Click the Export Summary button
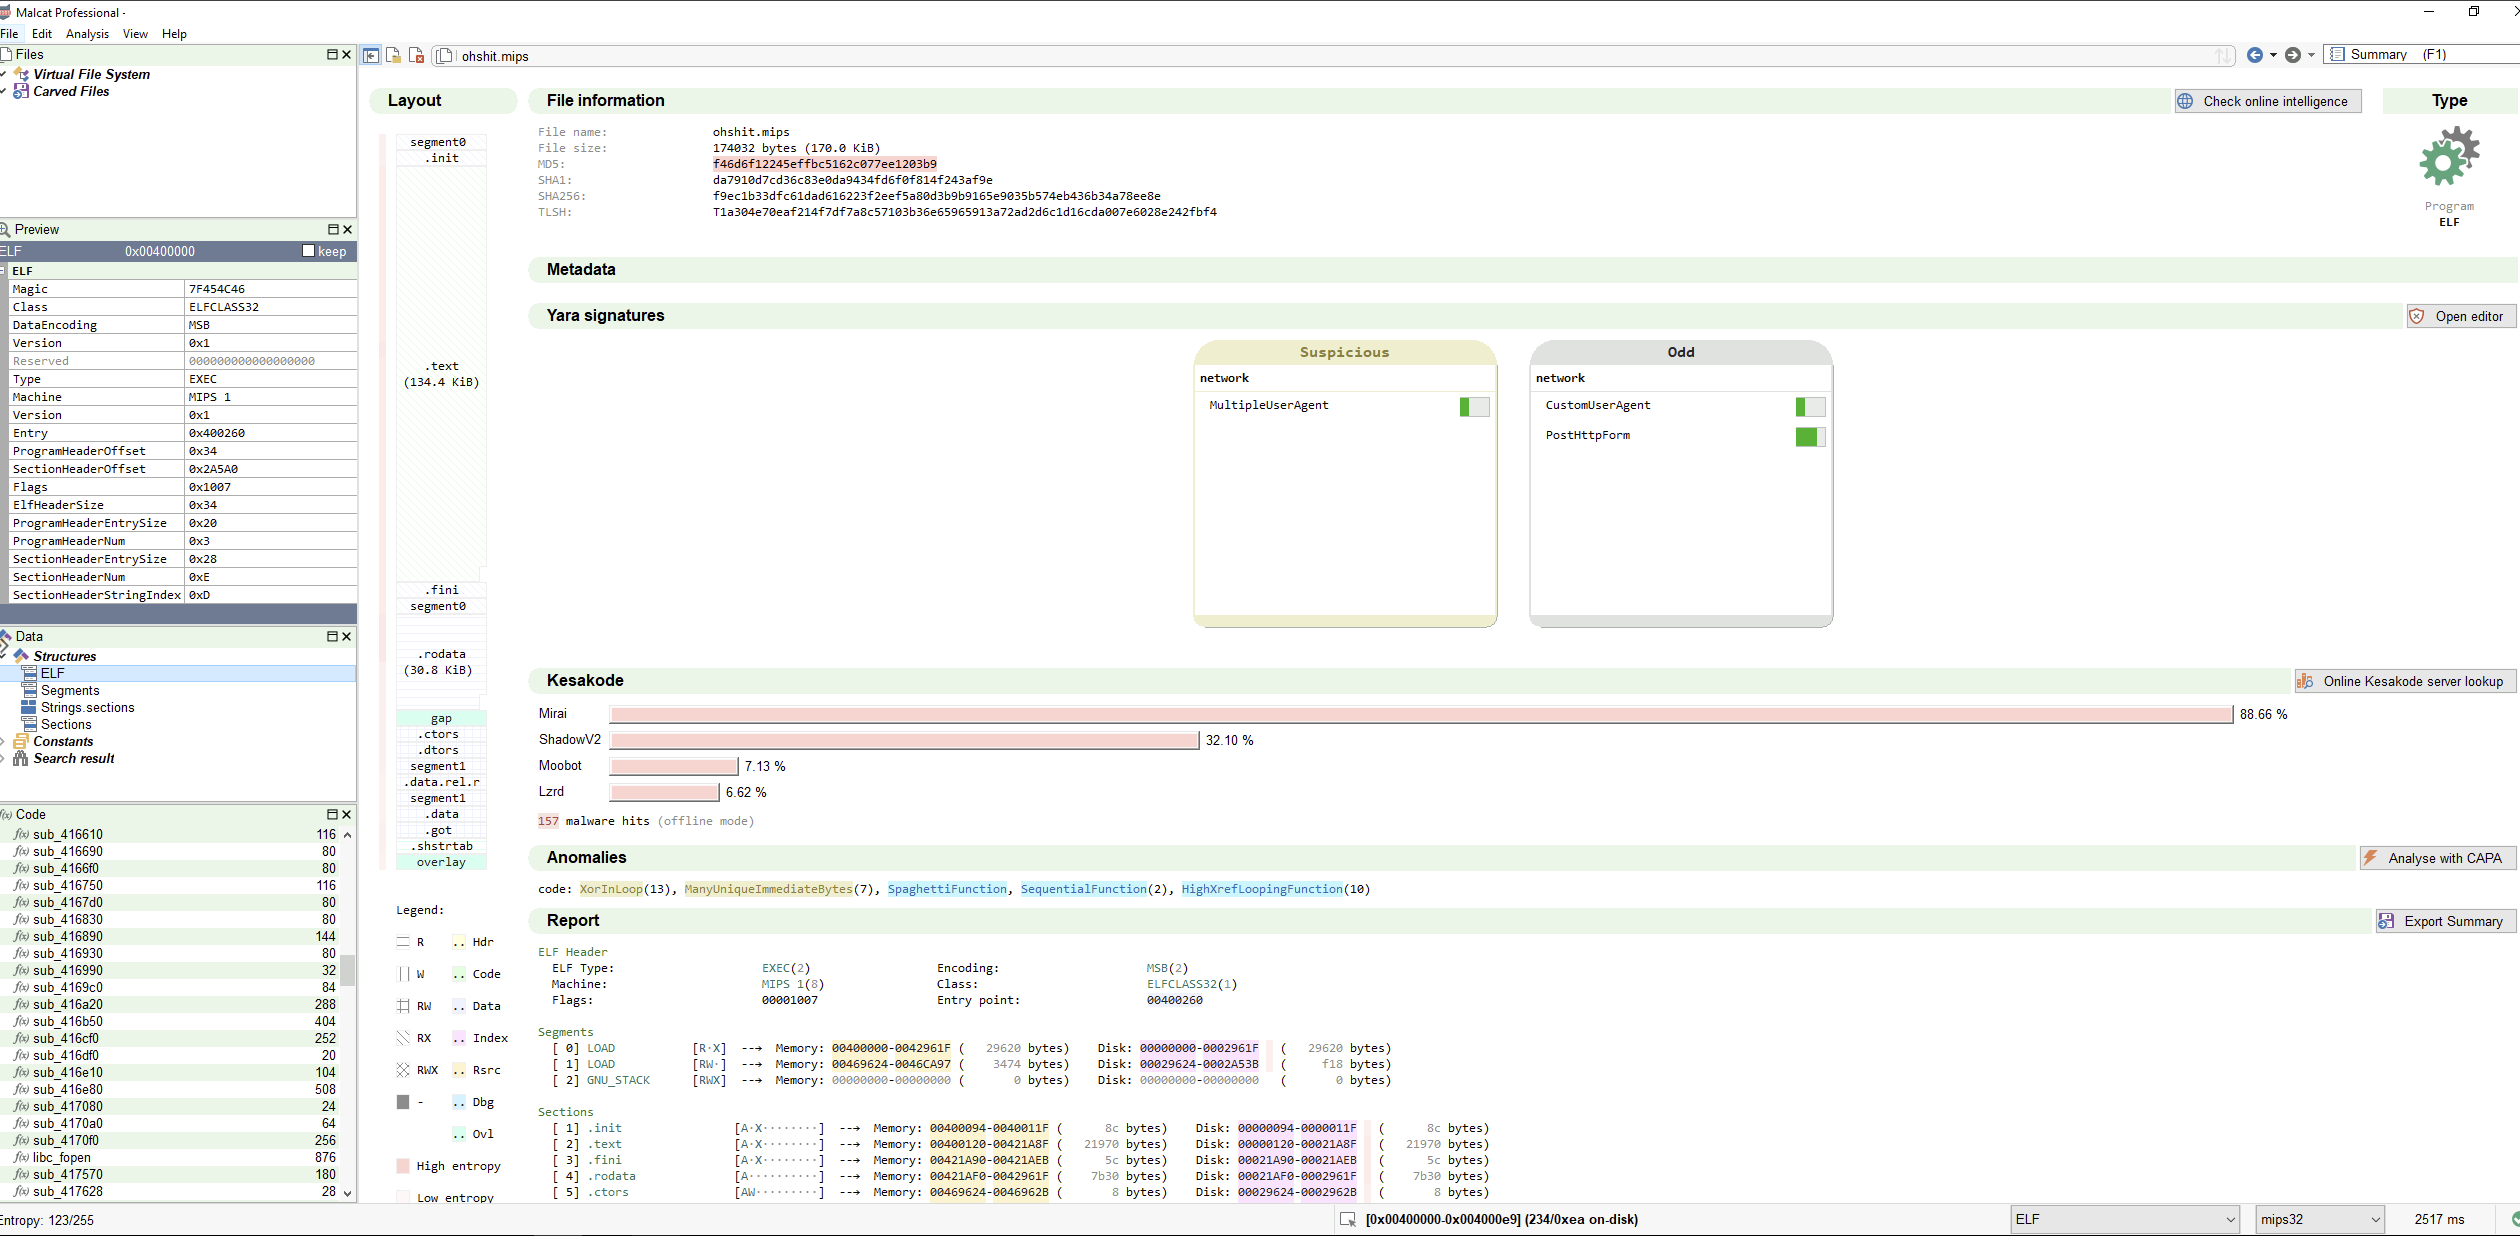The height and width of the screenshot is (1236, 2520). [x=2445, y=921]
